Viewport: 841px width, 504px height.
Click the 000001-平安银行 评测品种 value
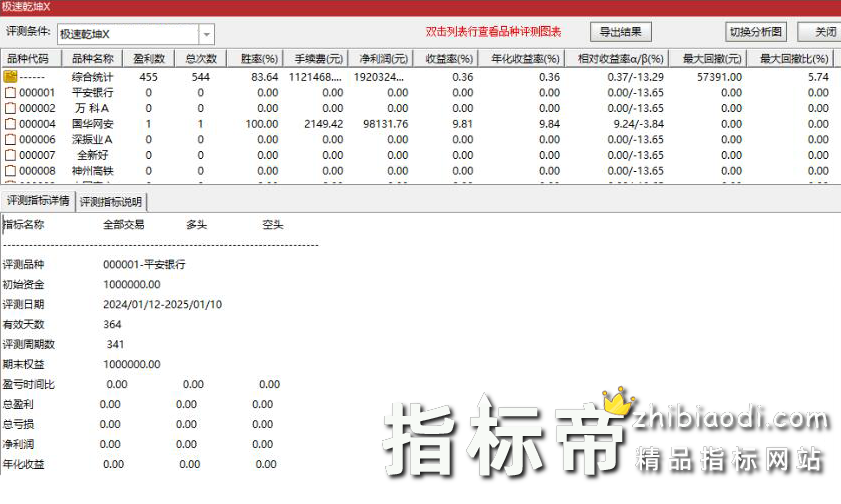pyautogui.click(x=144, y=264)
